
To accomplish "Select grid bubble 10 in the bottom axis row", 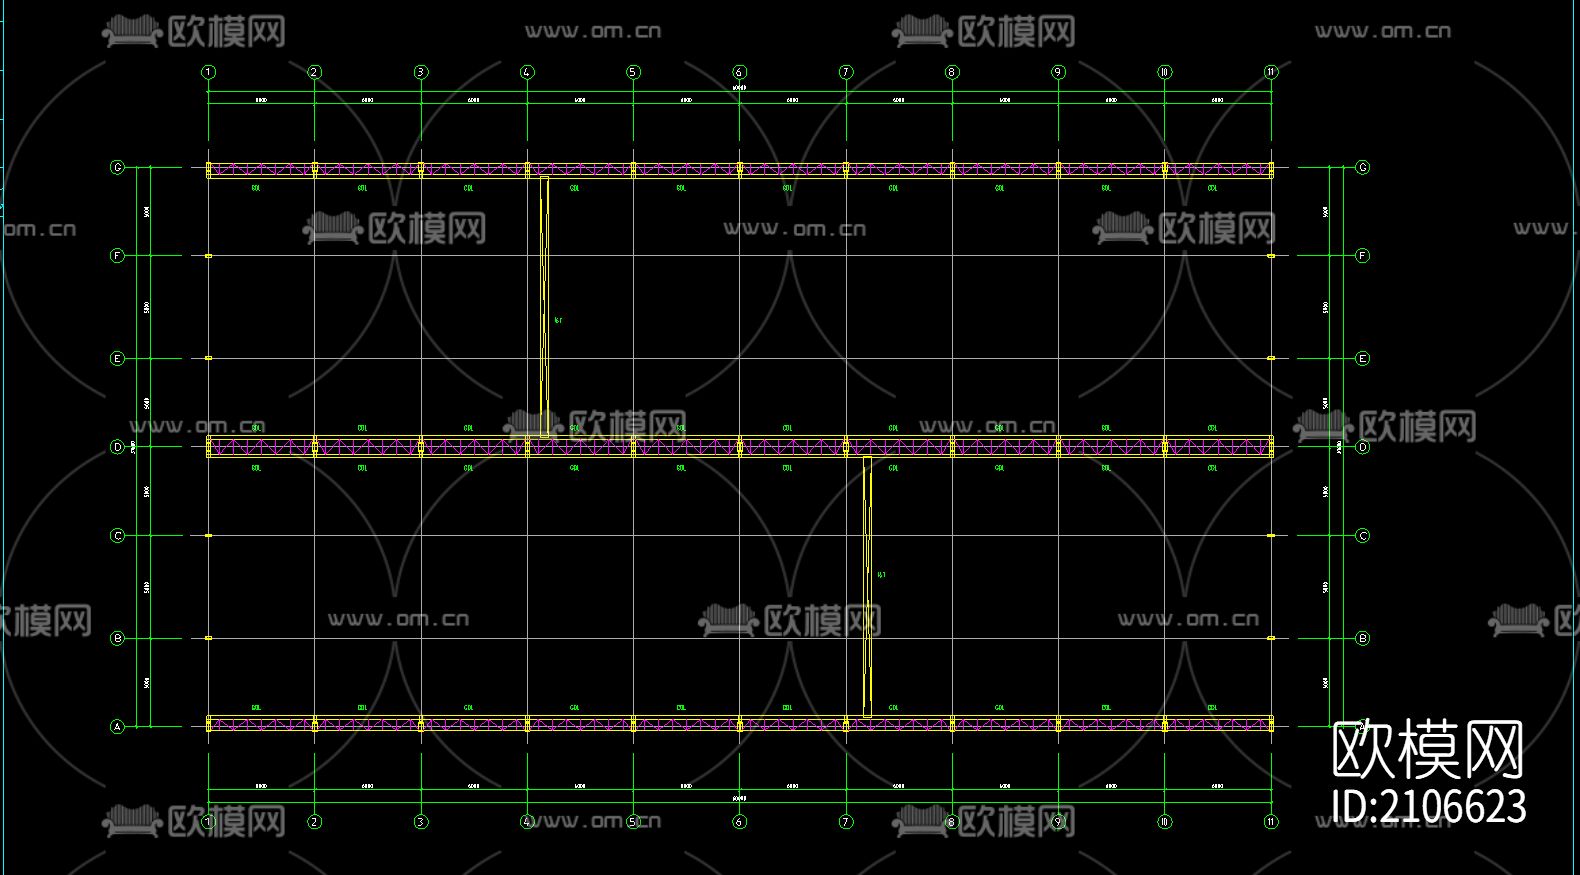I will click(1164, 822).
